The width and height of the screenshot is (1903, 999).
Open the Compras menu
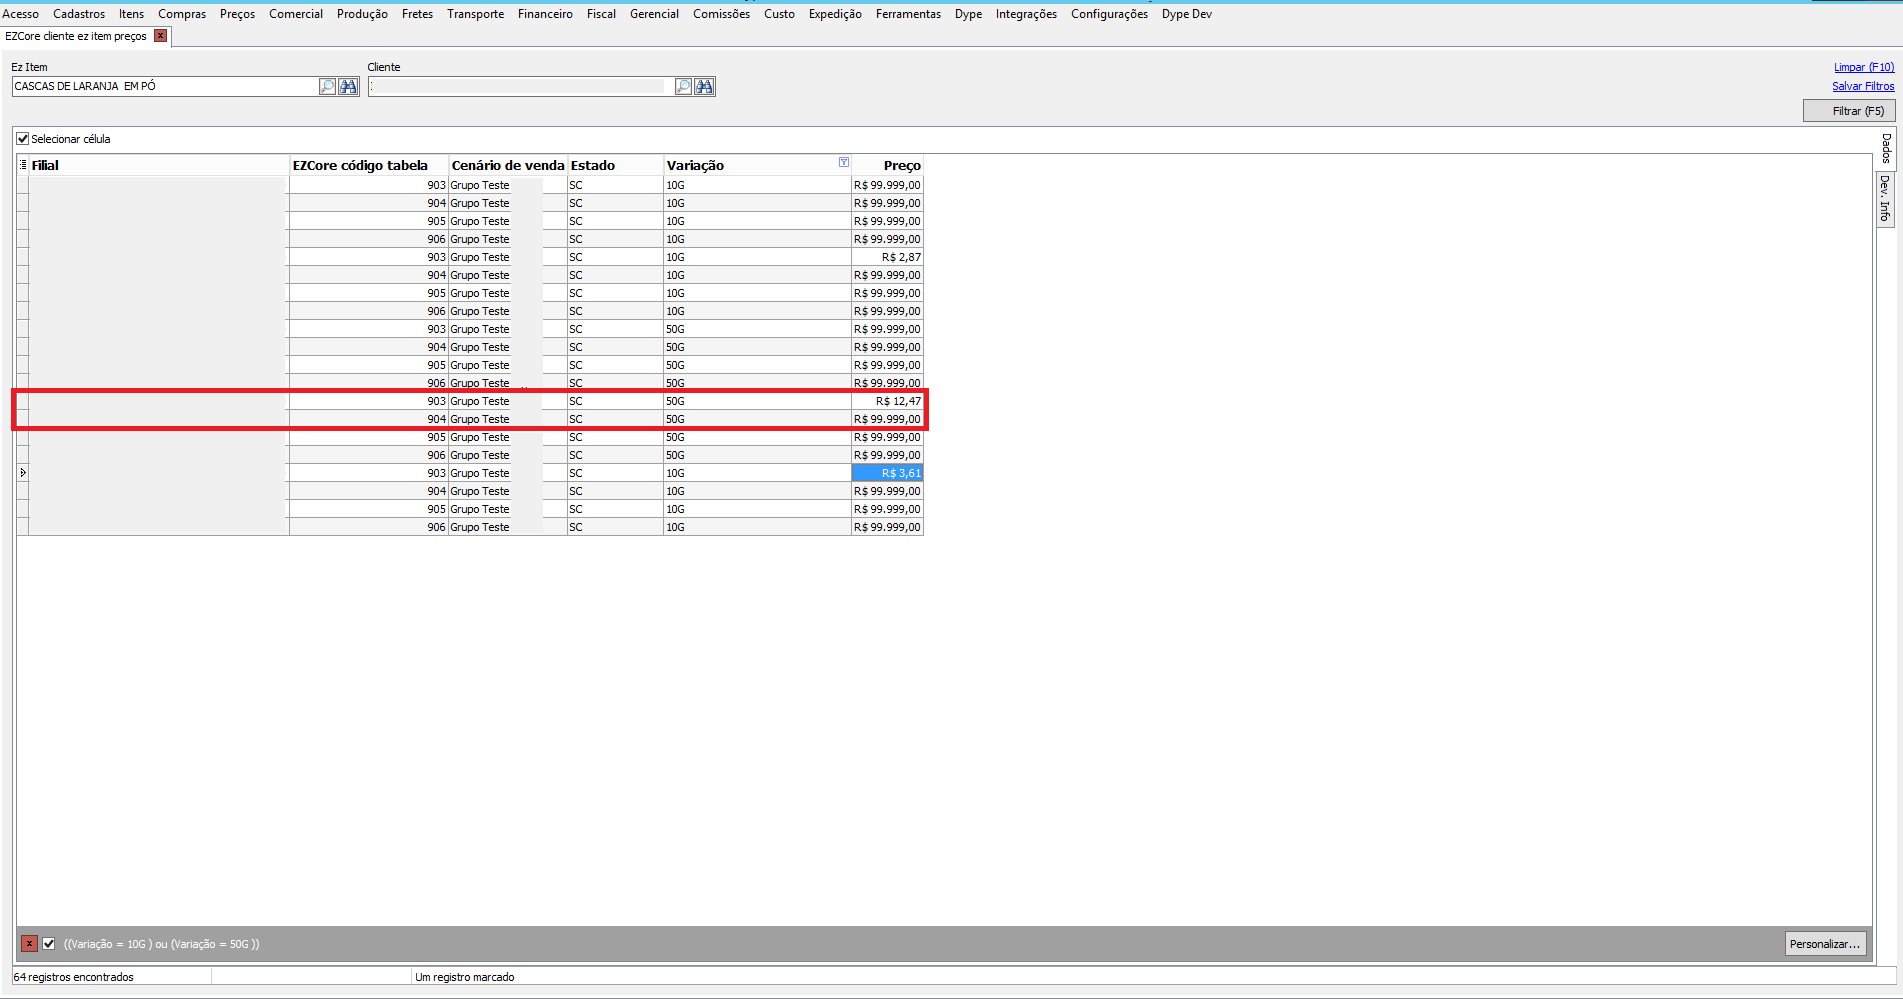[182, 14]
